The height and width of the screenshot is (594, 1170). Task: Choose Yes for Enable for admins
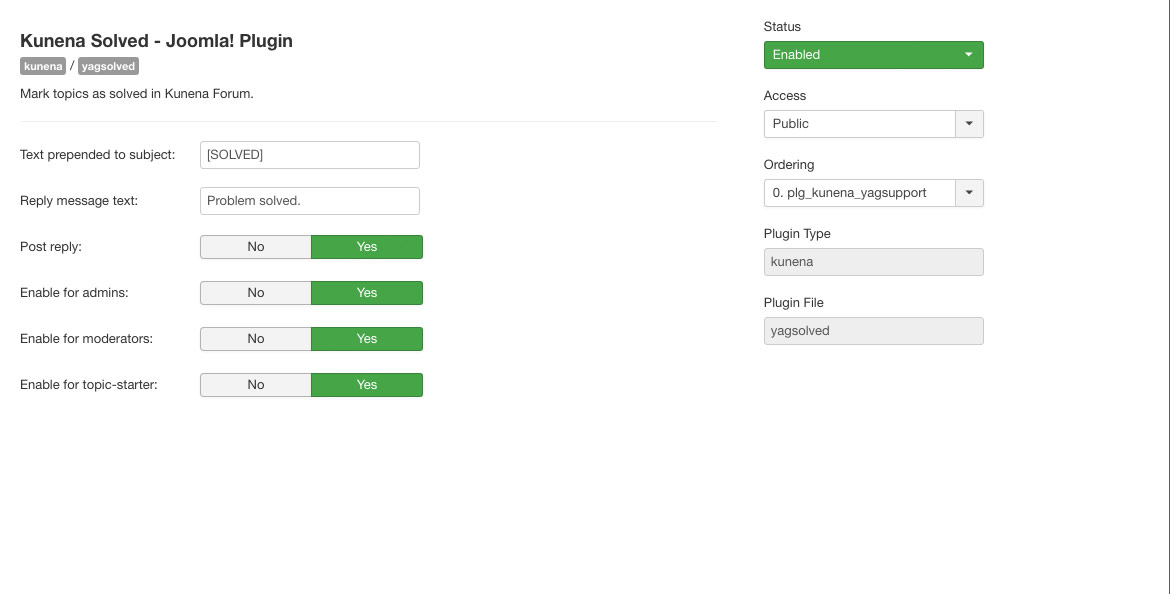click(x=367, y=293)
